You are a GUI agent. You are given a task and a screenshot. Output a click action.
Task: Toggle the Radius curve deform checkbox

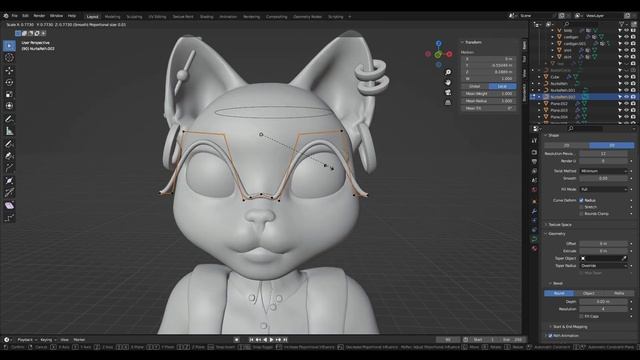click(582, 200)
